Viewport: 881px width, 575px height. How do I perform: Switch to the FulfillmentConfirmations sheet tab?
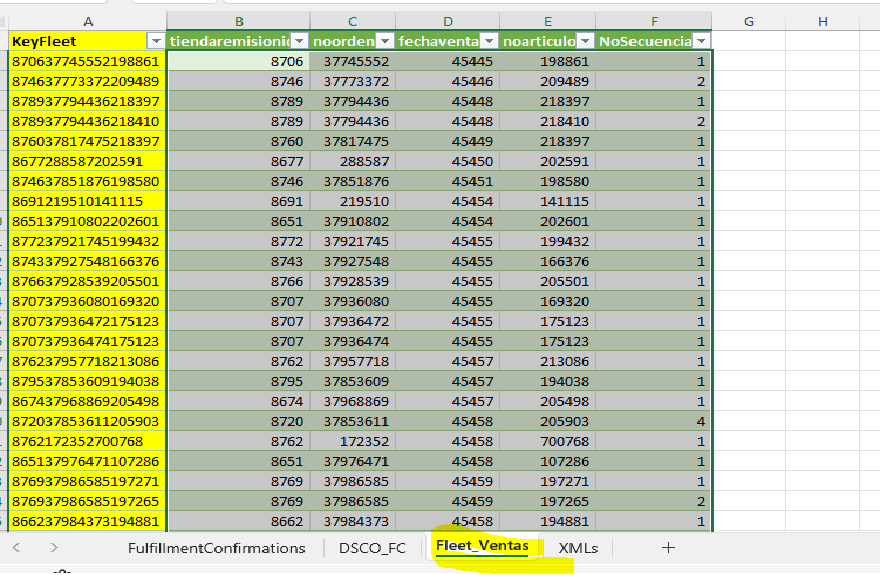pos(216,548)
